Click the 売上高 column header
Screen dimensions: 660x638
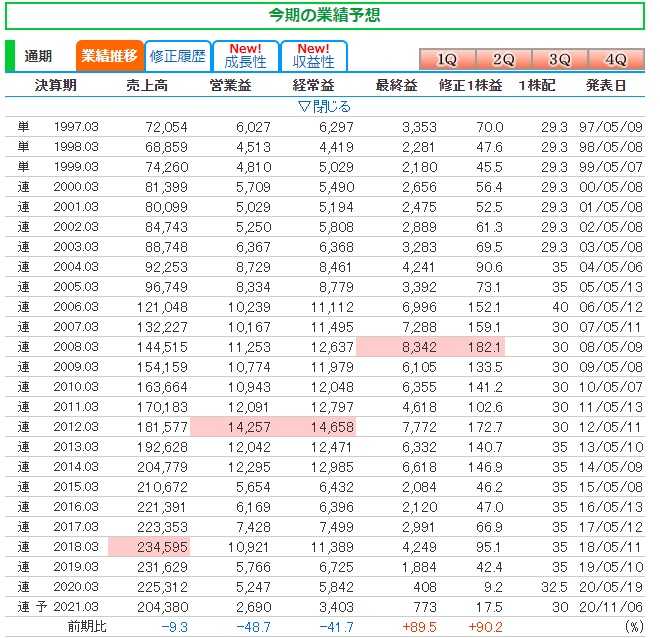(x=147, y=85)
